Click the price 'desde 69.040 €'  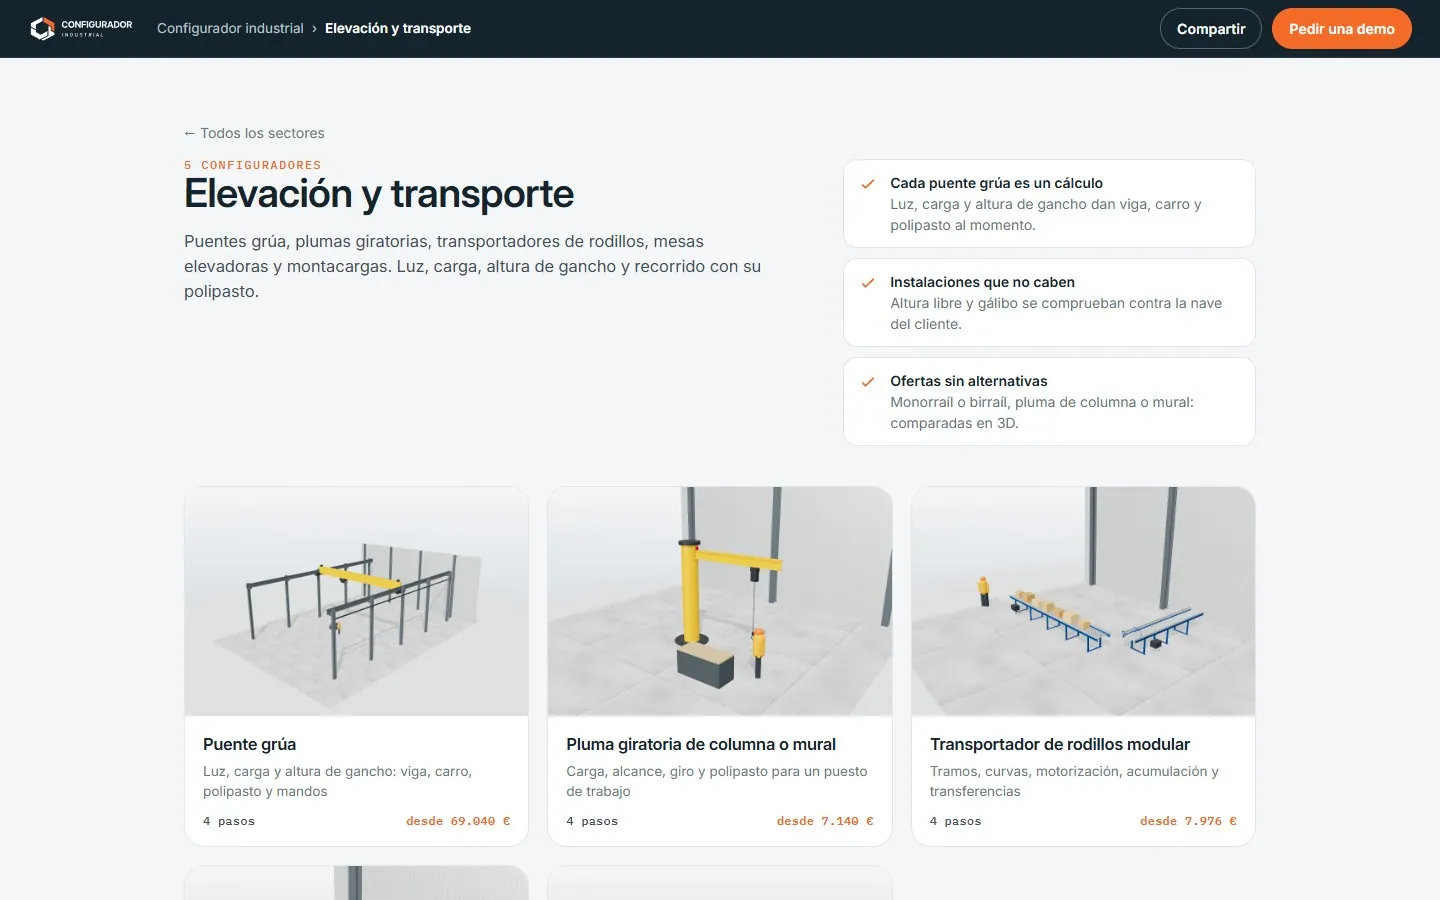pyautogui.click(x=458, y=821)
